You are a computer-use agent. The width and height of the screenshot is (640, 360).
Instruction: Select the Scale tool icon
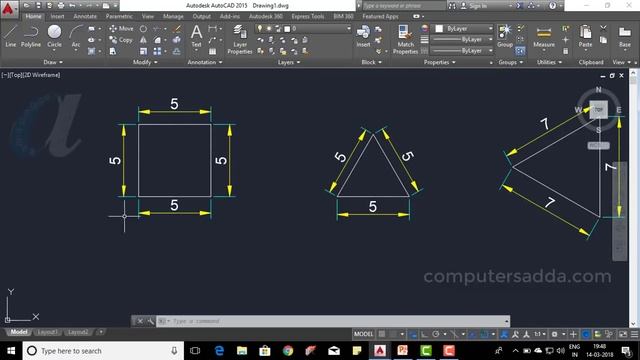[143, 51]
